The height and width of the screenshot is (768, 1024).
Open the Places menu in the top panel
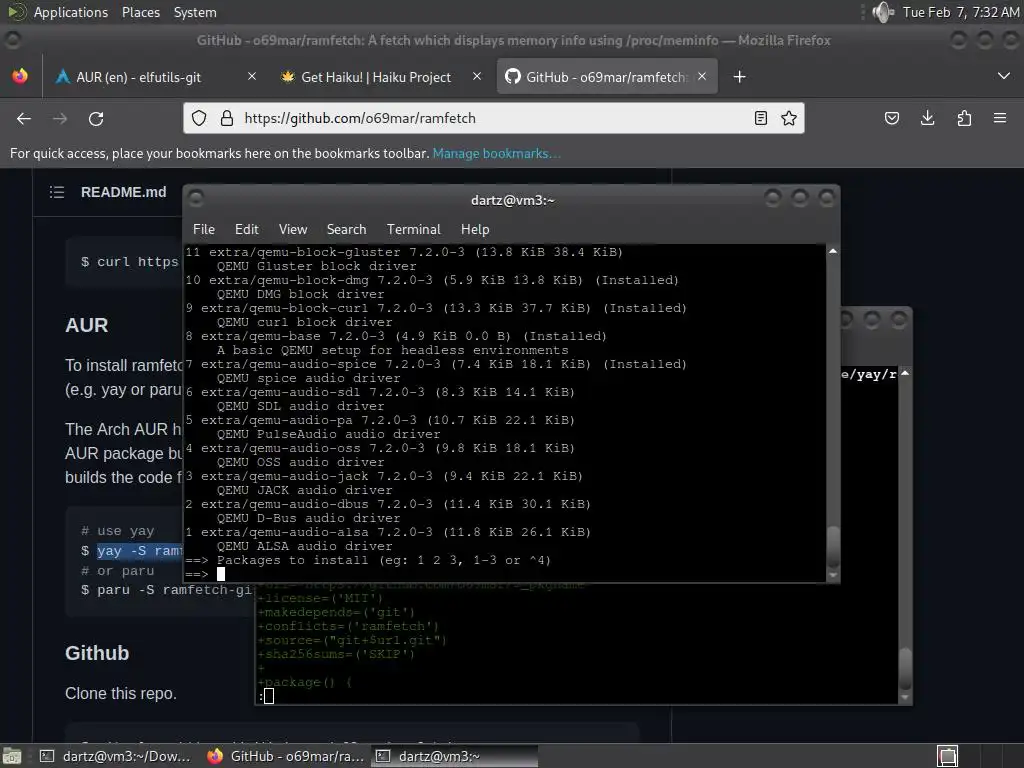tap(140, 12)
